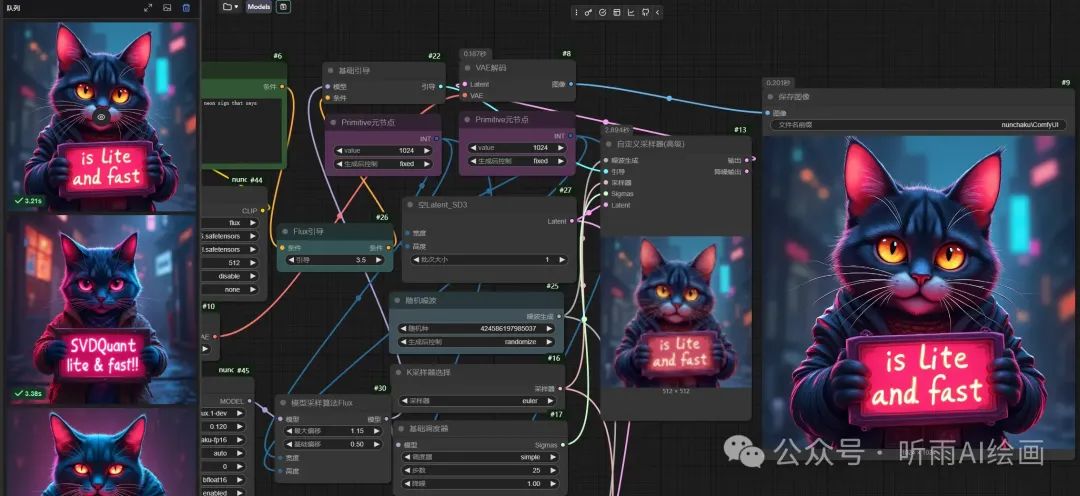Collapse the 随机噪波 node title dot
The height and width of the screenshot is (496, 1080).
(x=398, y=301)
